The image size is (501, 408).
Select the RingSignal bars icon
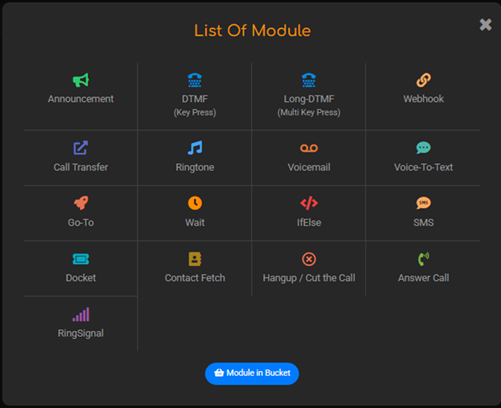click(x=81, y=314)
